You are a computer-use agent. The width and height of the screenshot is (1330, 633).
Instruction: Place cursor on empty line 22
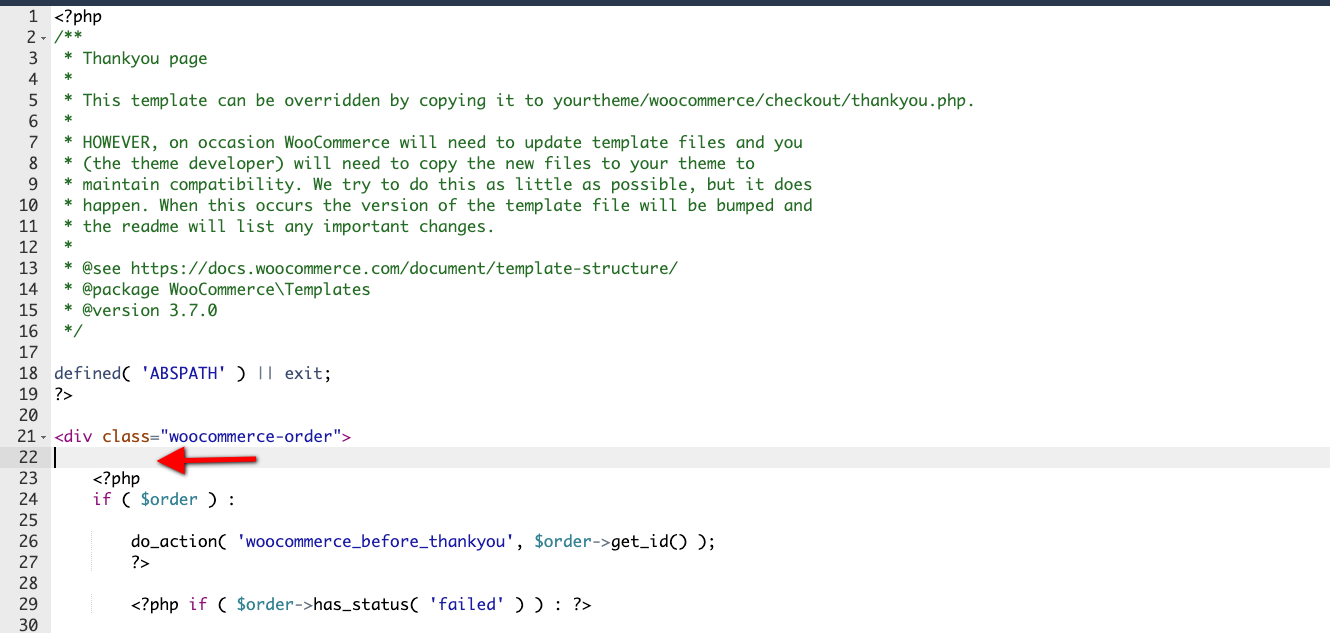click(690, 457)
